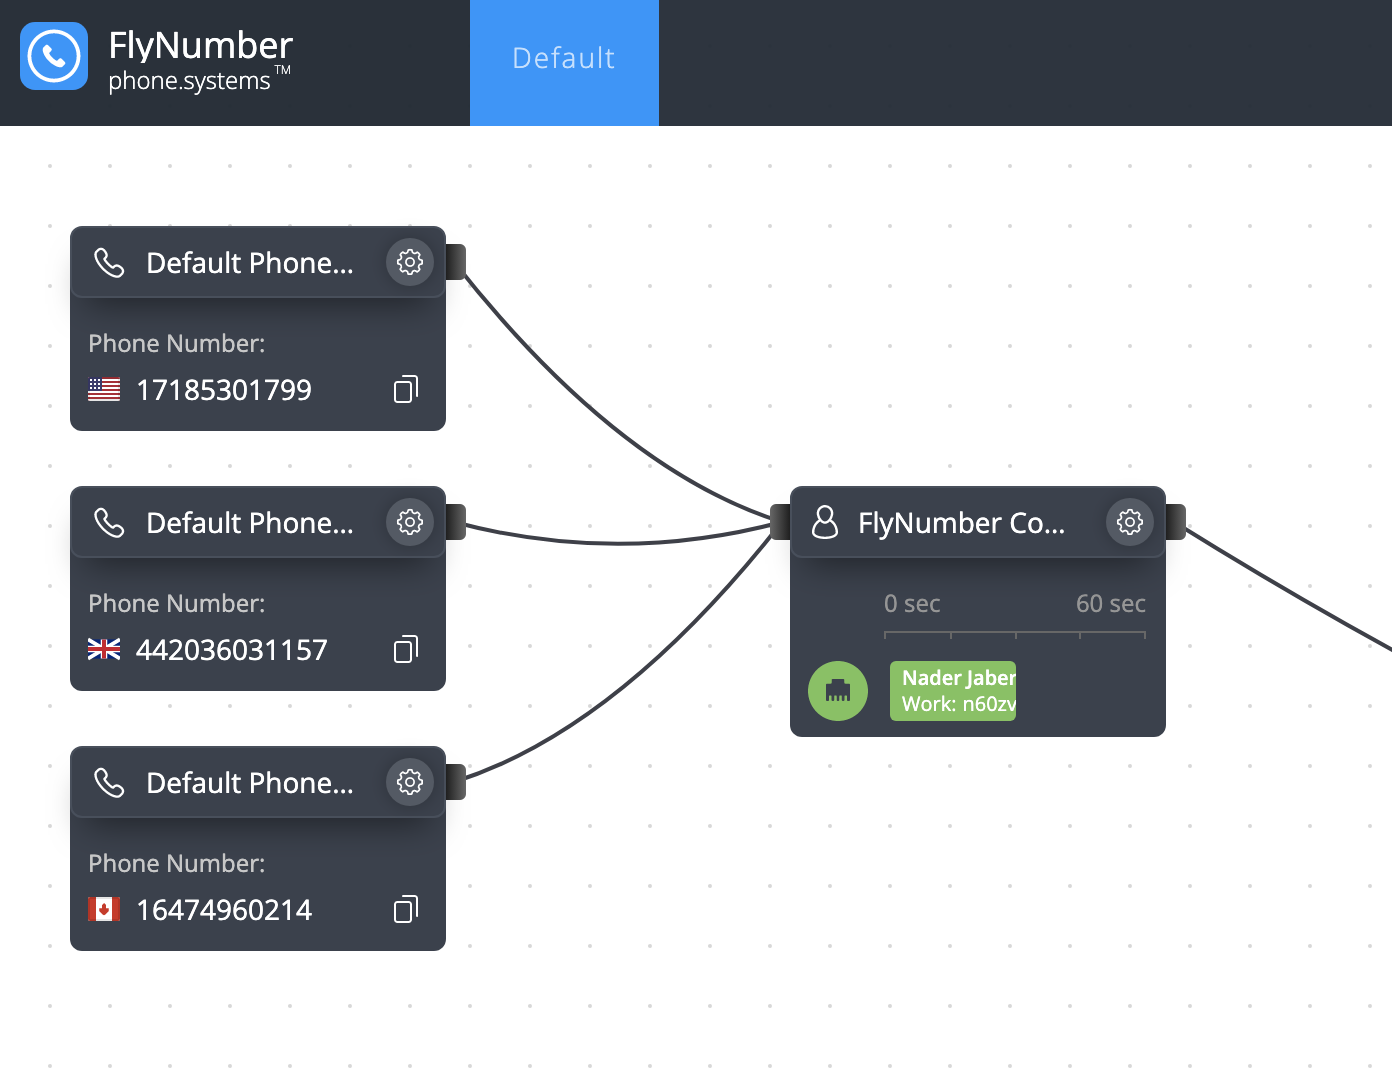Click the 0 sec to 60 sec timeline
Screen dimensions: 1392x1076
(1015, 634)
